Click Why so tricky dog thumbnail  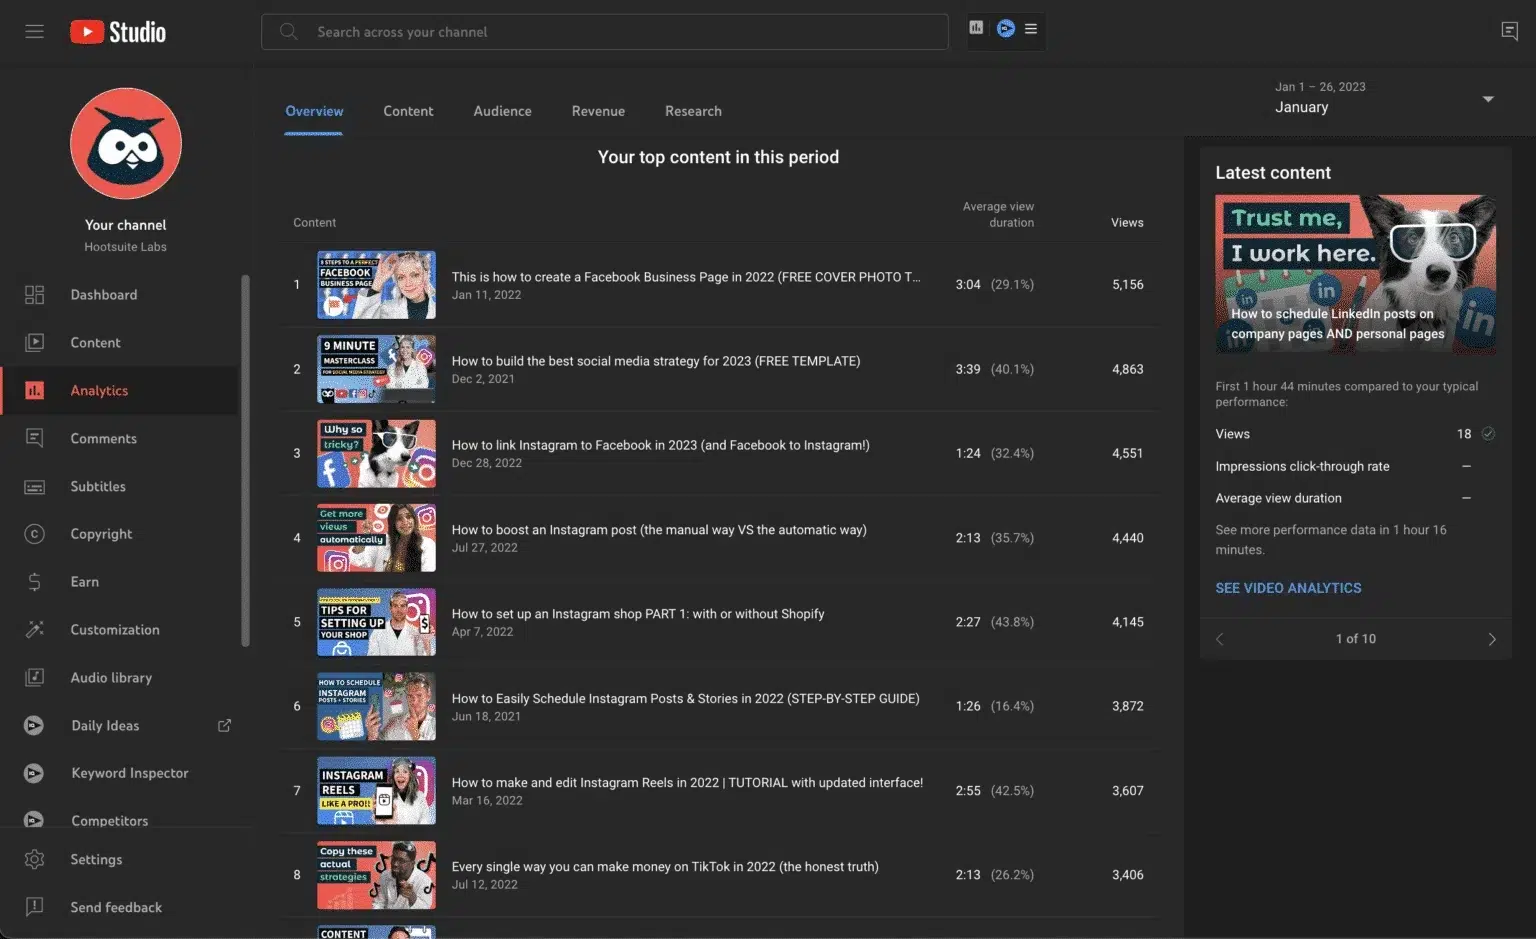coord(376,453)
